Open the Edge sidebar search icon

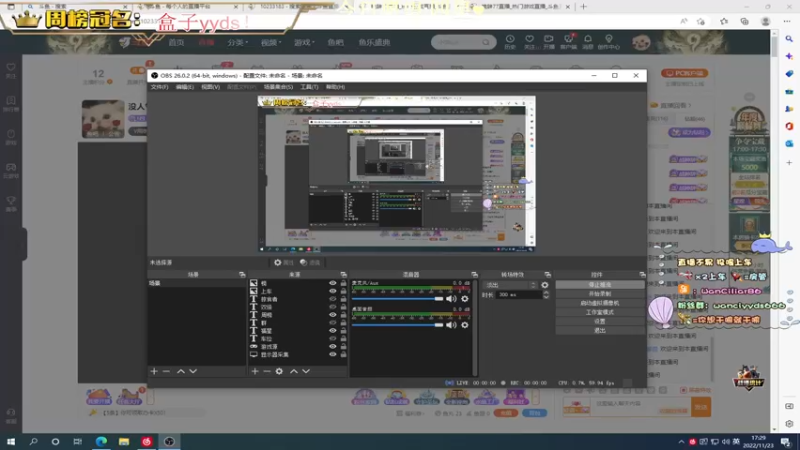pyautogui.click(x=789, y=39)
